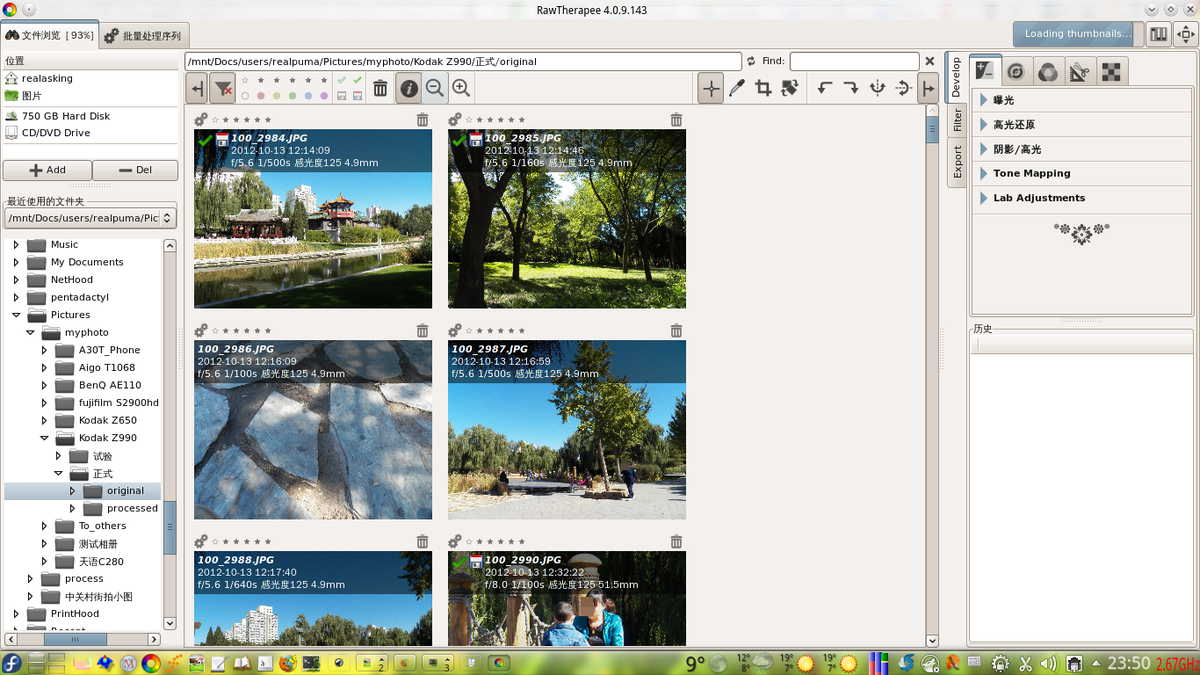Expand the Lab Adjustments section
1200x675 pixels.
coord(1081,198)
